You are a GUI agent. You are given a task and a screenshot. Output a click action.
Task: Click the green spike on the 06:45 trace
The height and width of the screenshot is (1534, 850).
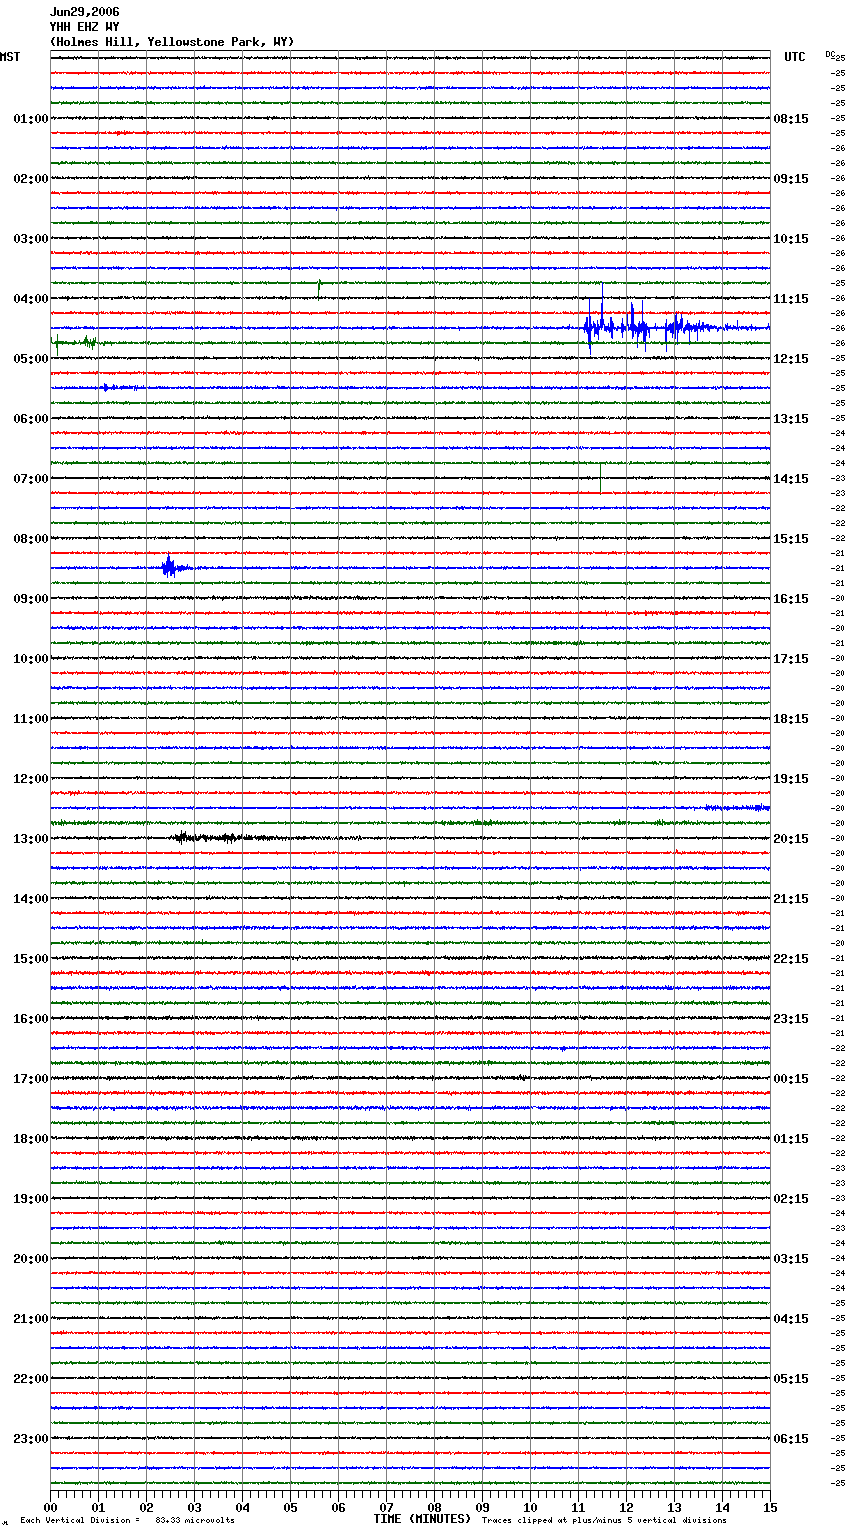[601, 477]
